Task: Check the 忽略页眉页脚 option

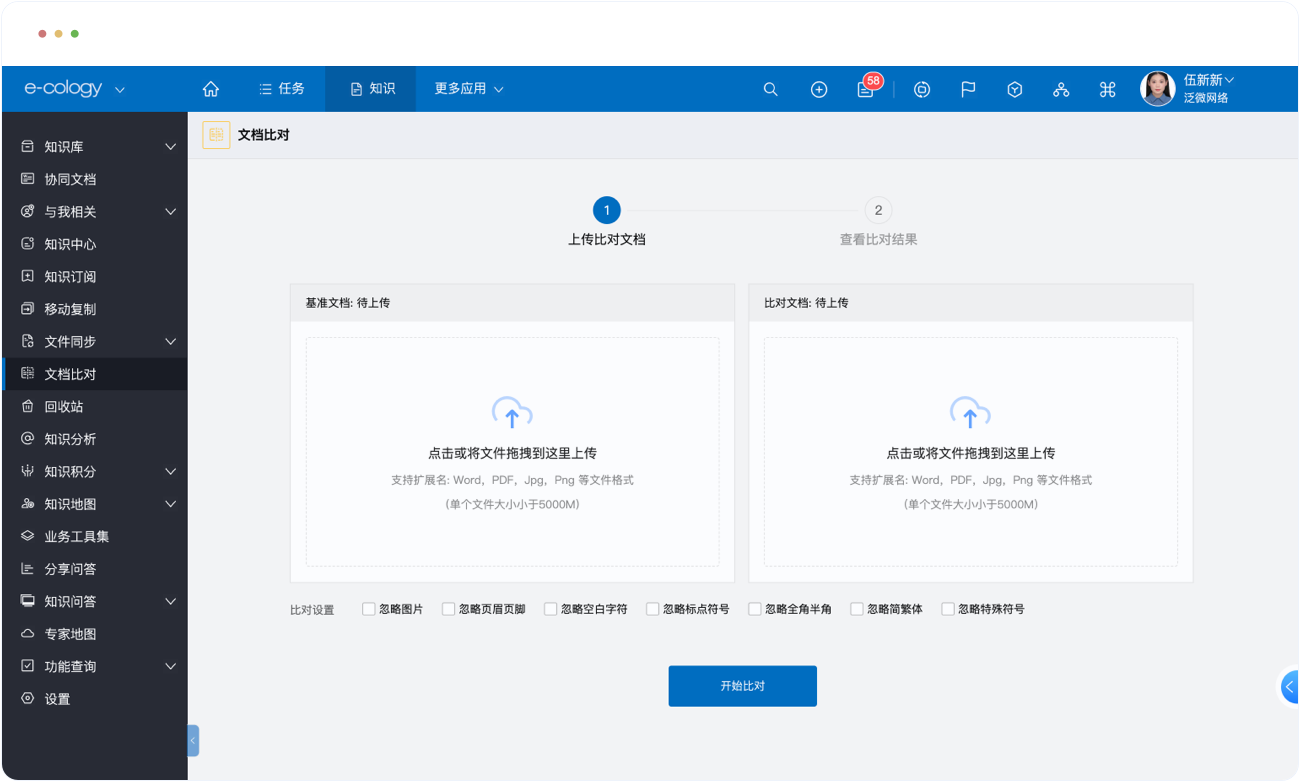Action: (x=449, y=609)
